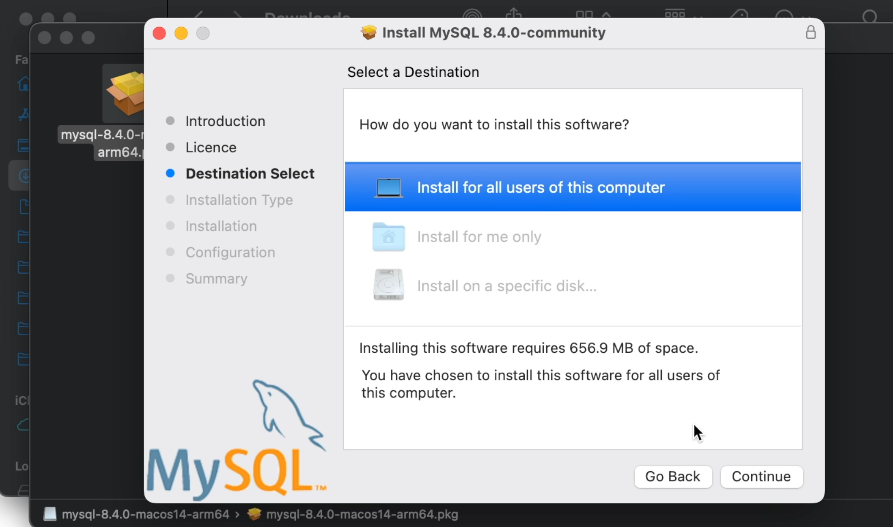
Task: Close the disk image window behind the installer
Action: pos(44,38)
